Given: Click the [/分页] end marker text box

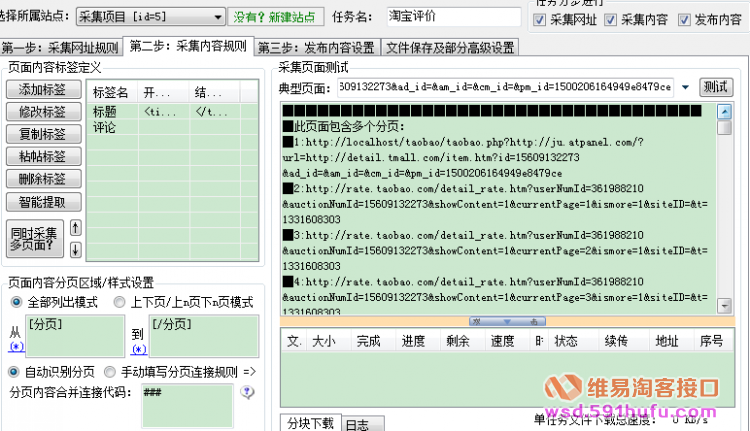Looking at the screenshot, I should click(x=204, y=336).
